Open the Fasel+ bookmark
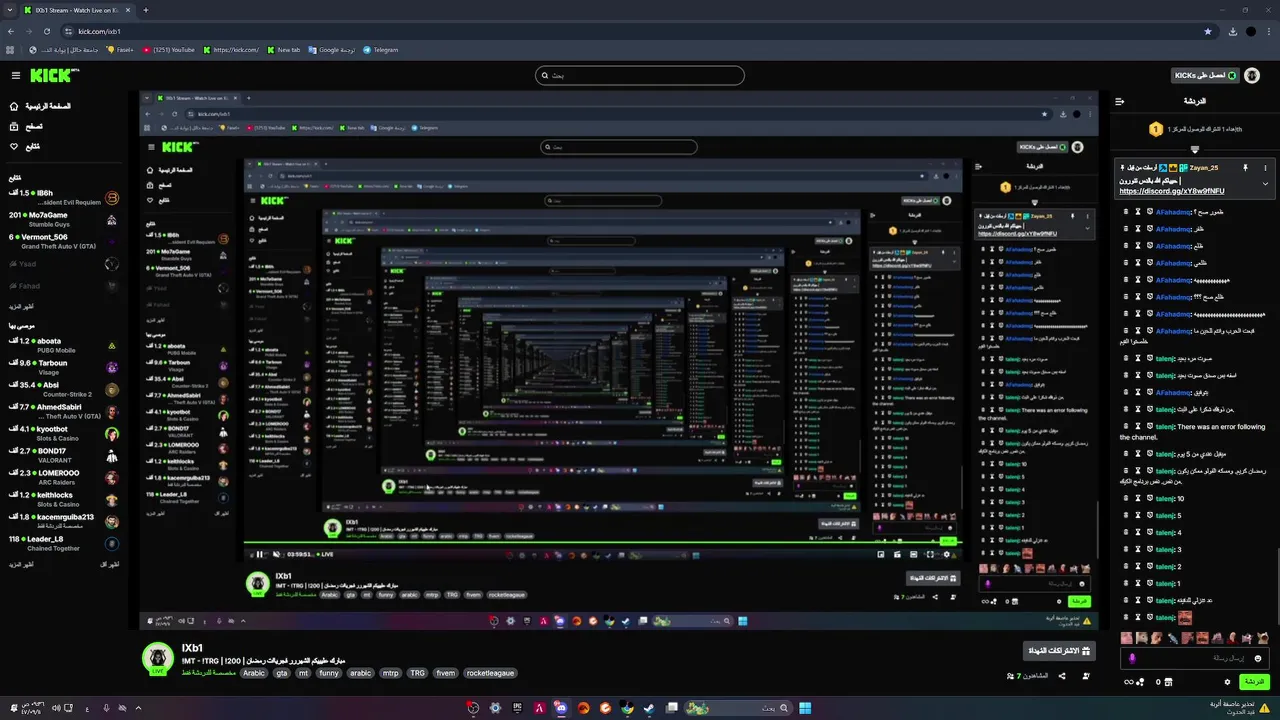The width and height of the screenshot is (1280, 720). point(120,49)
